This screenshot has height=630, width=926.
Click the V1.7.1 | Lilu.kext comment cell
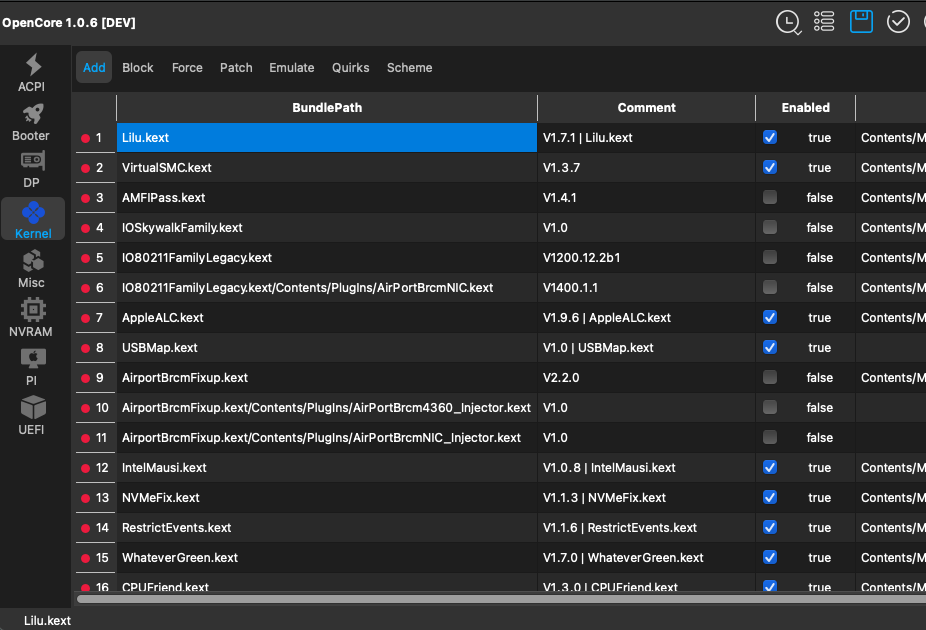tap(647, 138)
